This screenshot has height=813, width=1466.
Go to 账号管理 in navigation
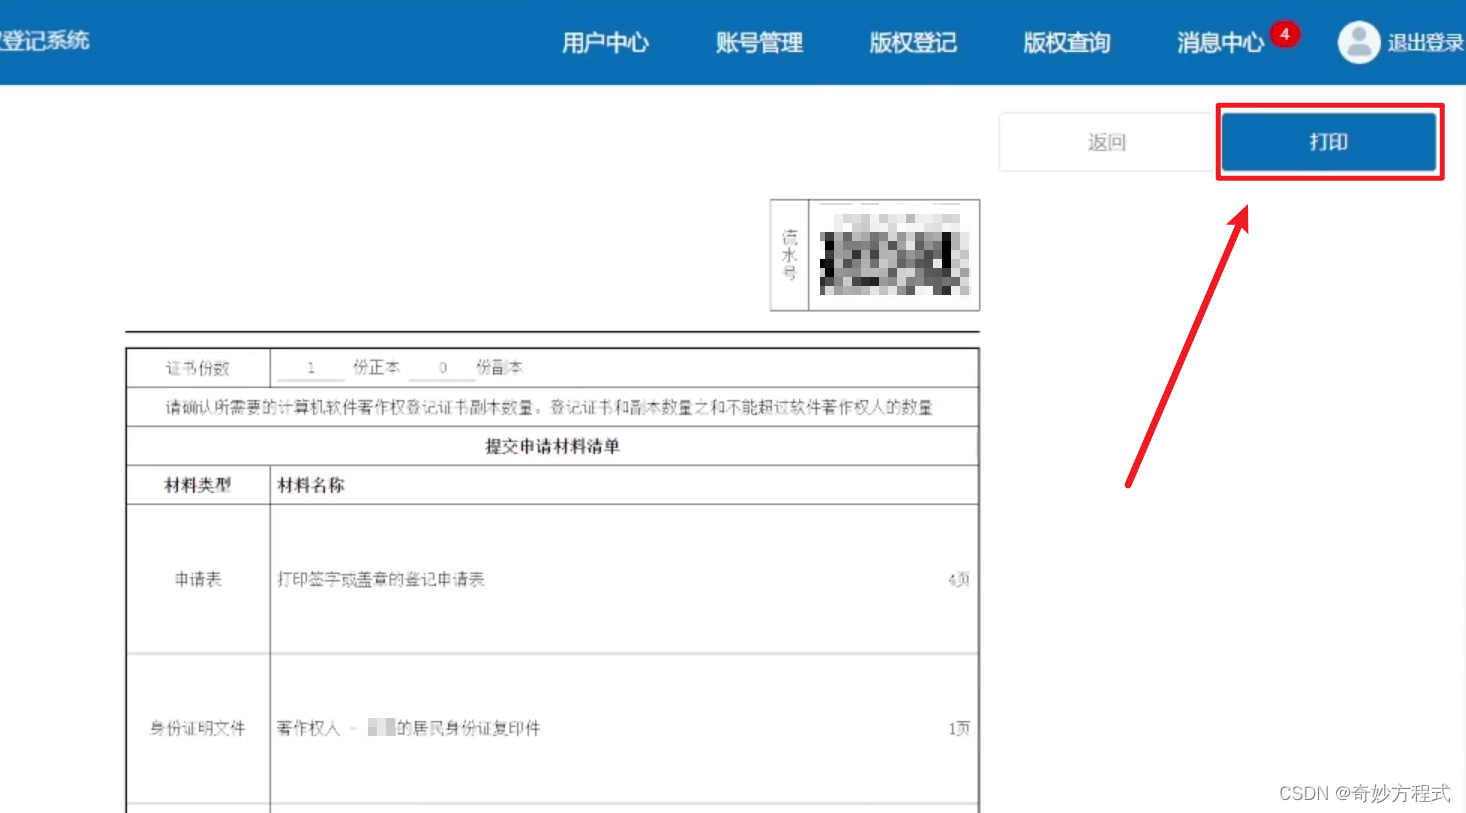(759, 43)
